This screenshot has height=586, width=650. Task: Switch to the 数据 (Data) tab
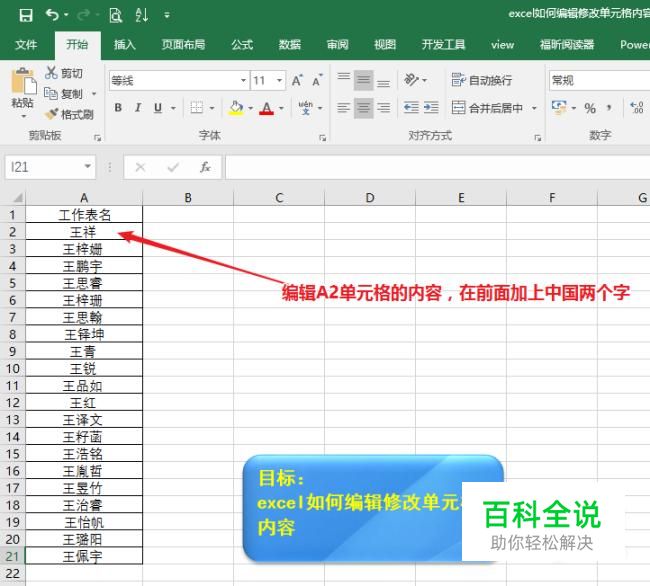pos(290,45)
